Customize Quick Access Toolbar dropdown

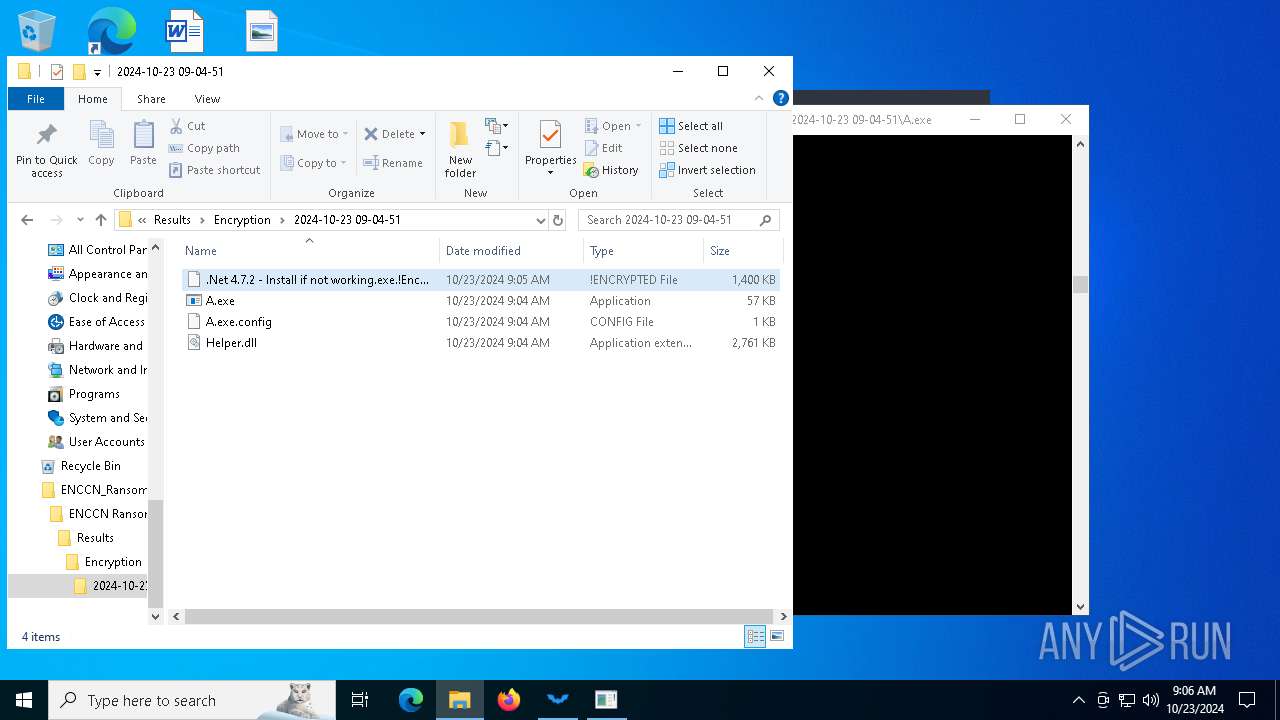pos(97,72)
